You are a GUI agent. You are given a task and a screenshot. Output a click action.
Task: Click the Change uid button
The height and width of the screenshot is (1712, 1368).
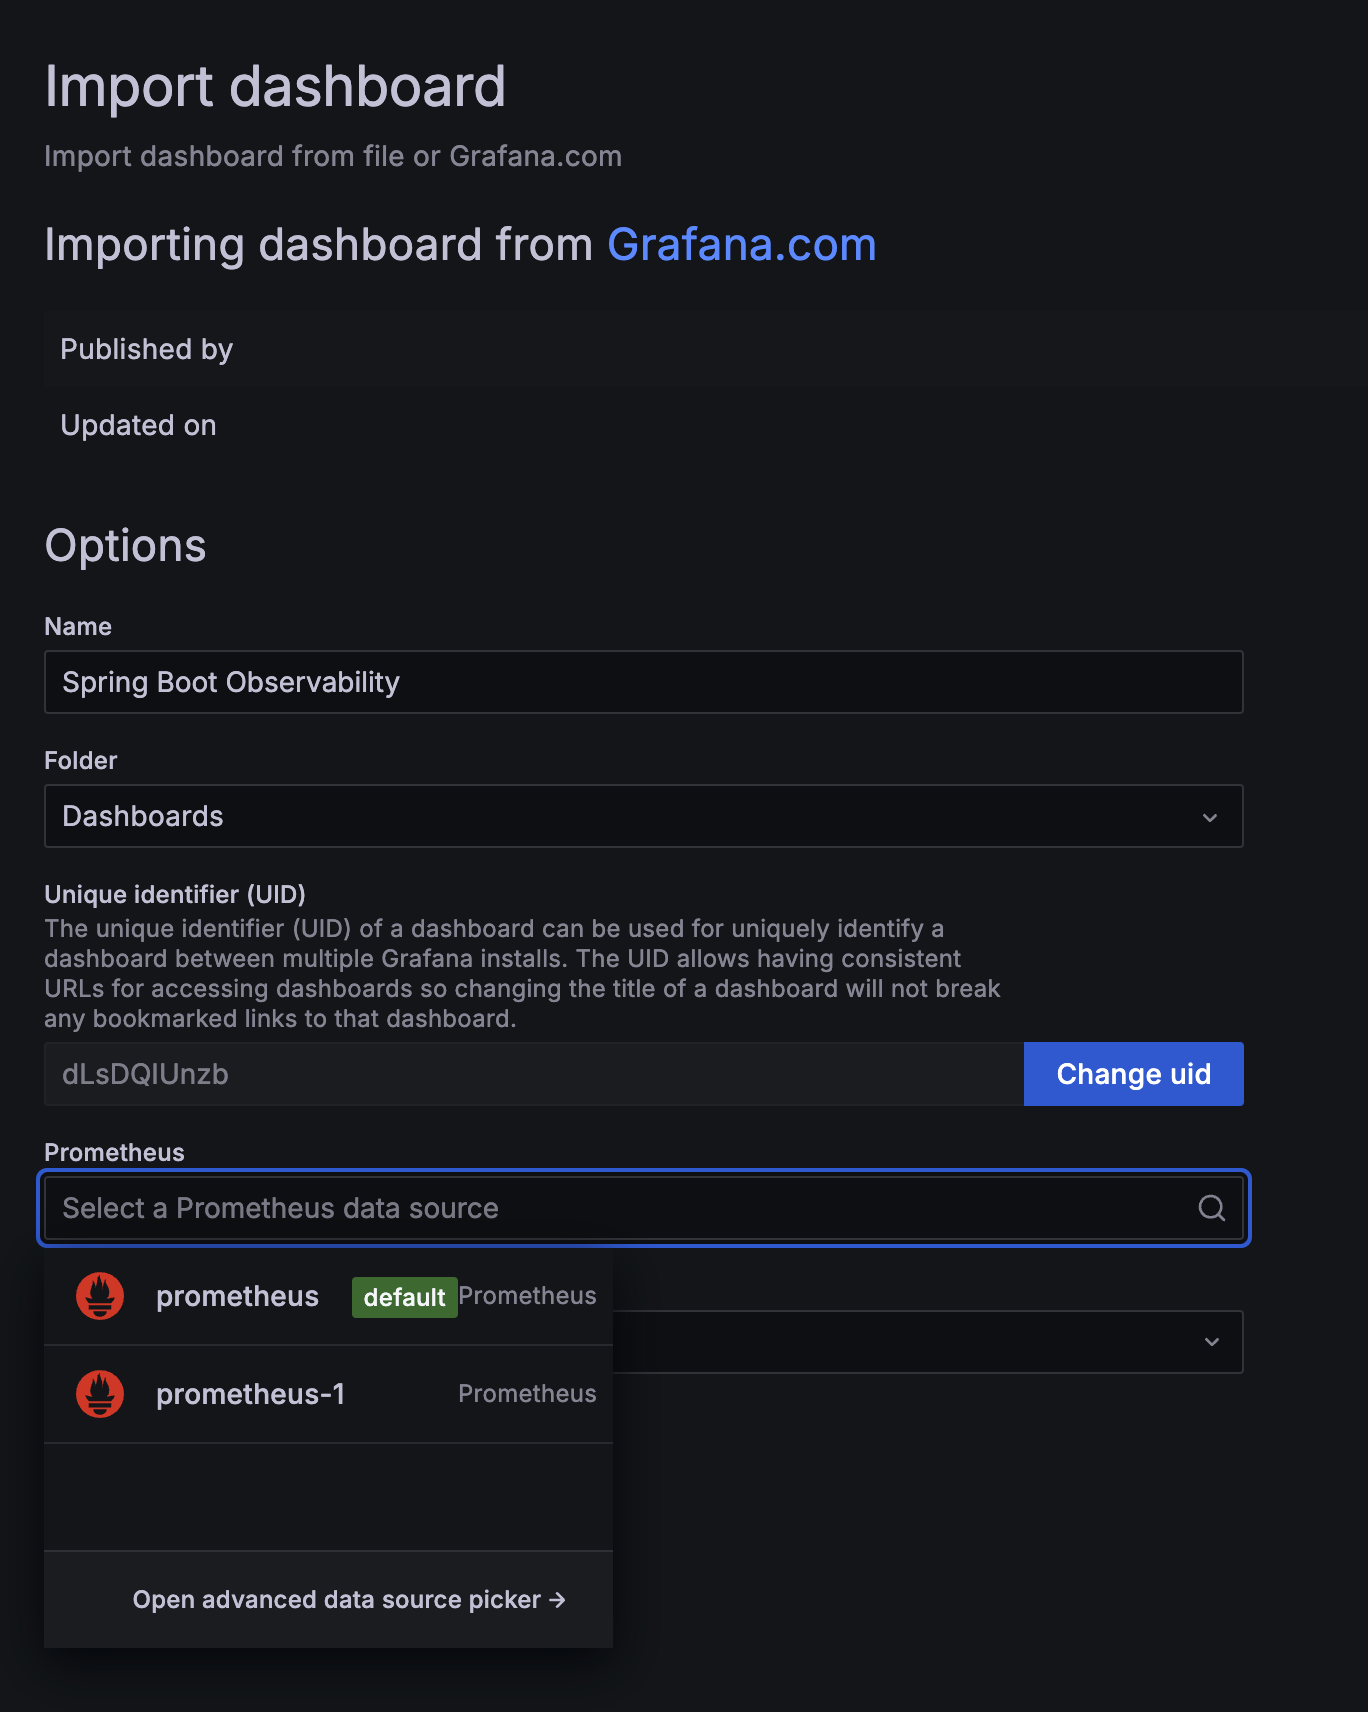click(1134, 1074)
